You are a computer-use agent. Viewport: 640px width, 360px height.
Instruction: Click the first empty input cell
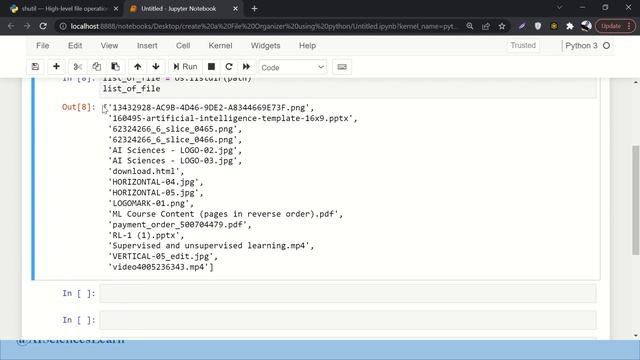tap(348, 293)
